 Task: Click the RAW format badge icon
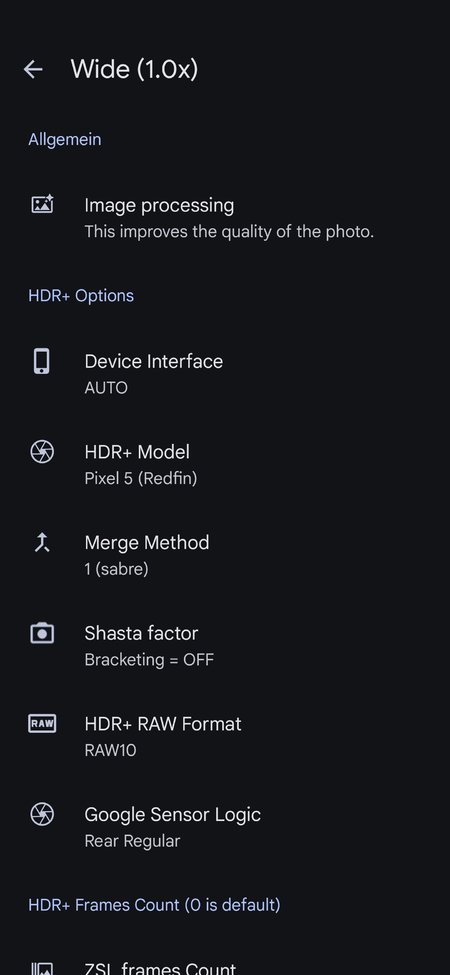[42, 724]
